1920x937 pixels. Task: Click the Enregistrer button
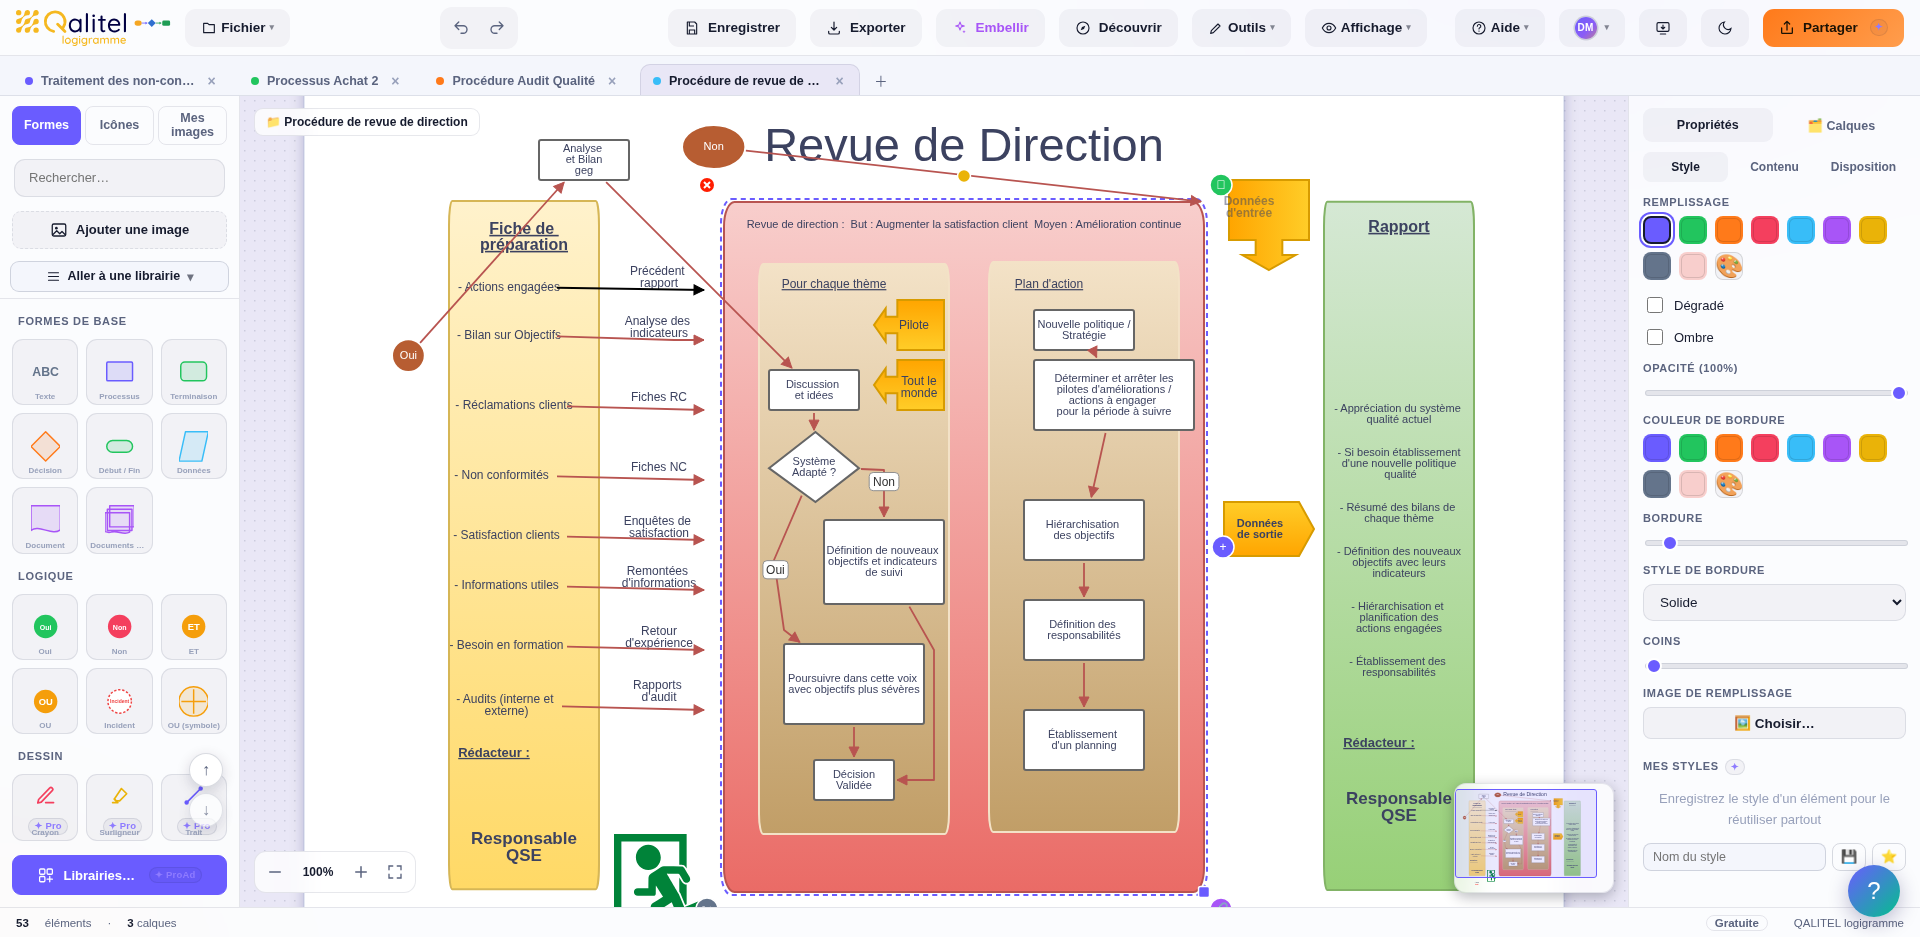[732, 28]
